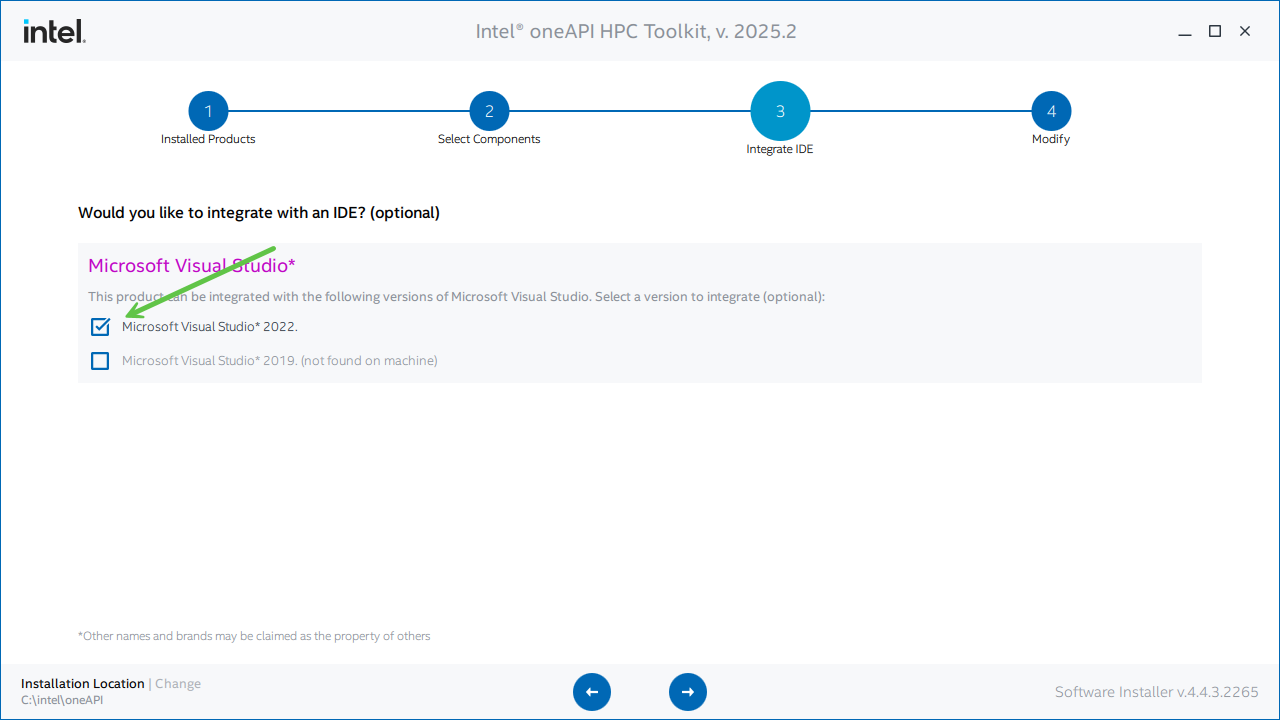
Task: Click 'Software Installer v.4.4.3.2265' version text
Action: 1157,692
